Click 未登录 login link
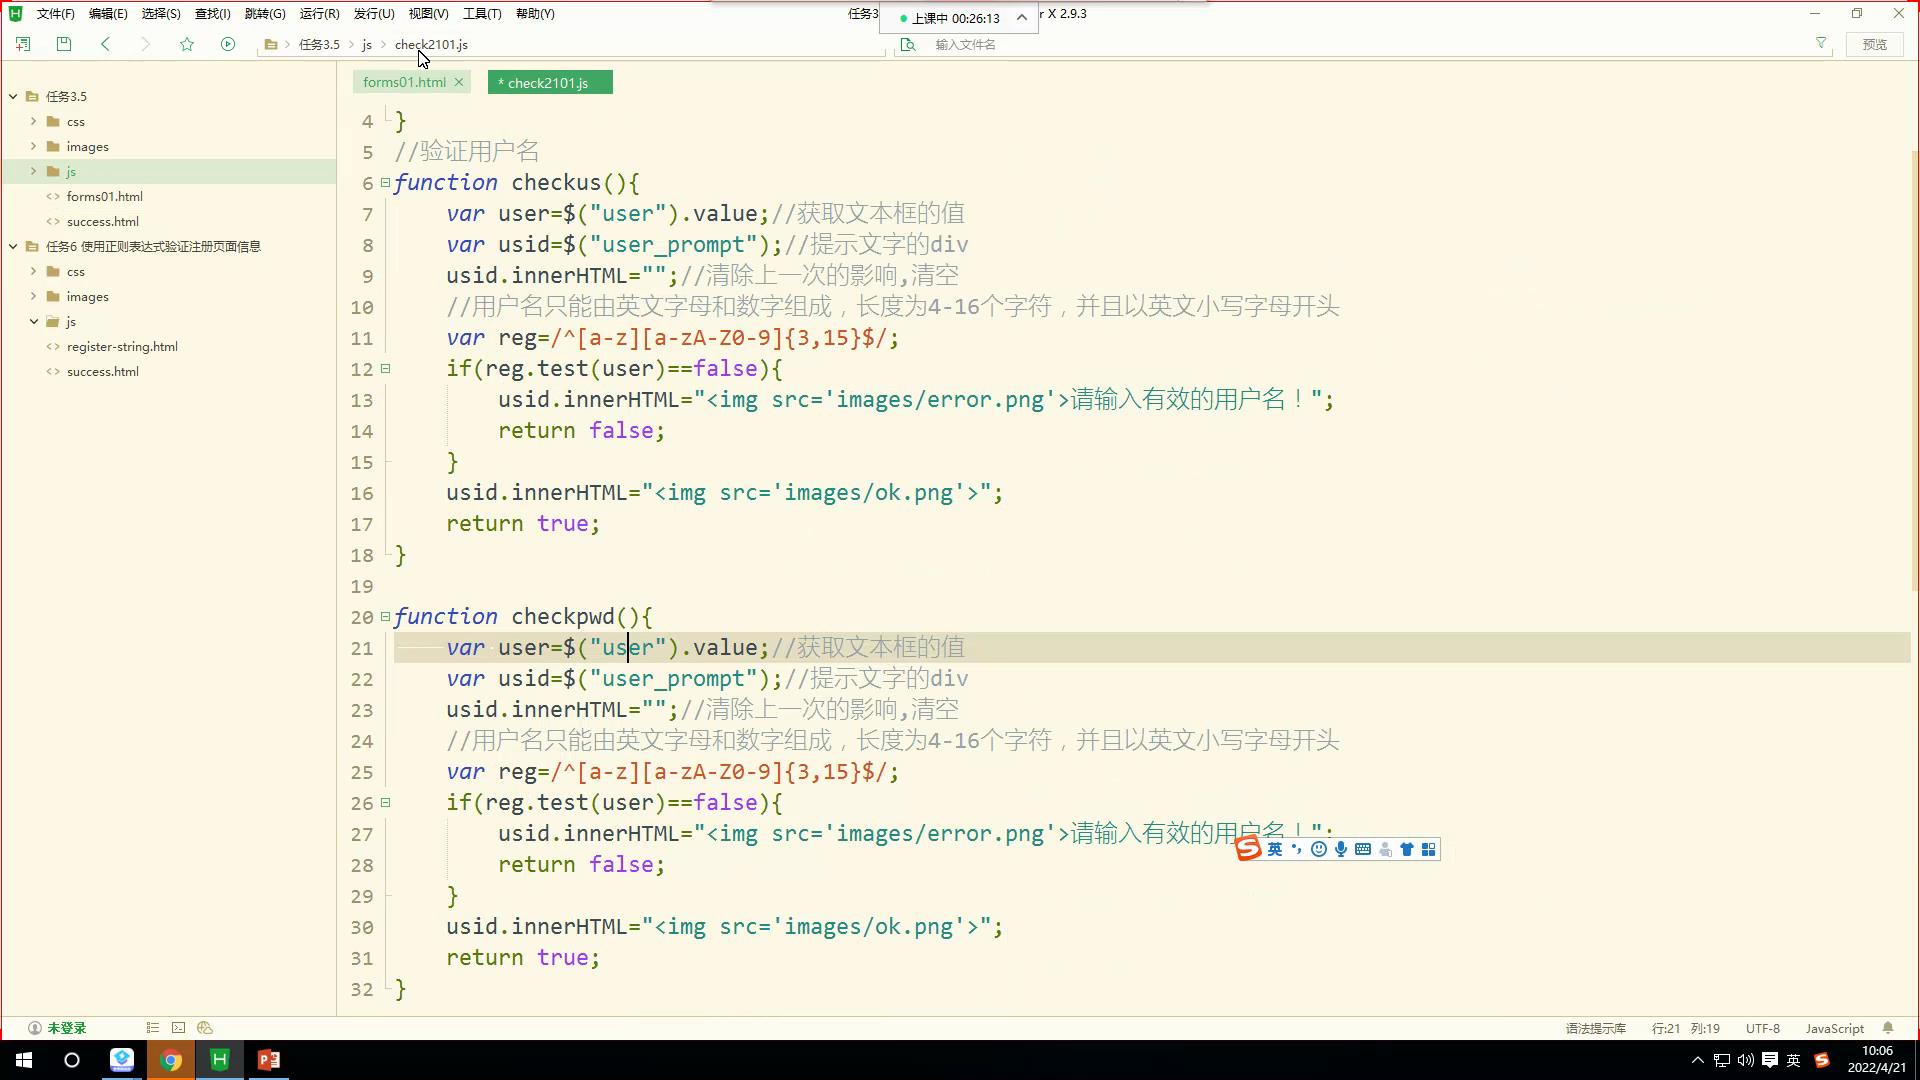This screenshot has height=1080, width=1920. pyautogui.click(x=66, y=1028)
